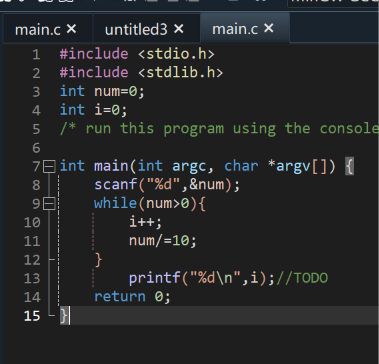The width and height of the screenshot is (379, 364).
Task: Close the inactive main.c tab
Action: tap(72, 29)
